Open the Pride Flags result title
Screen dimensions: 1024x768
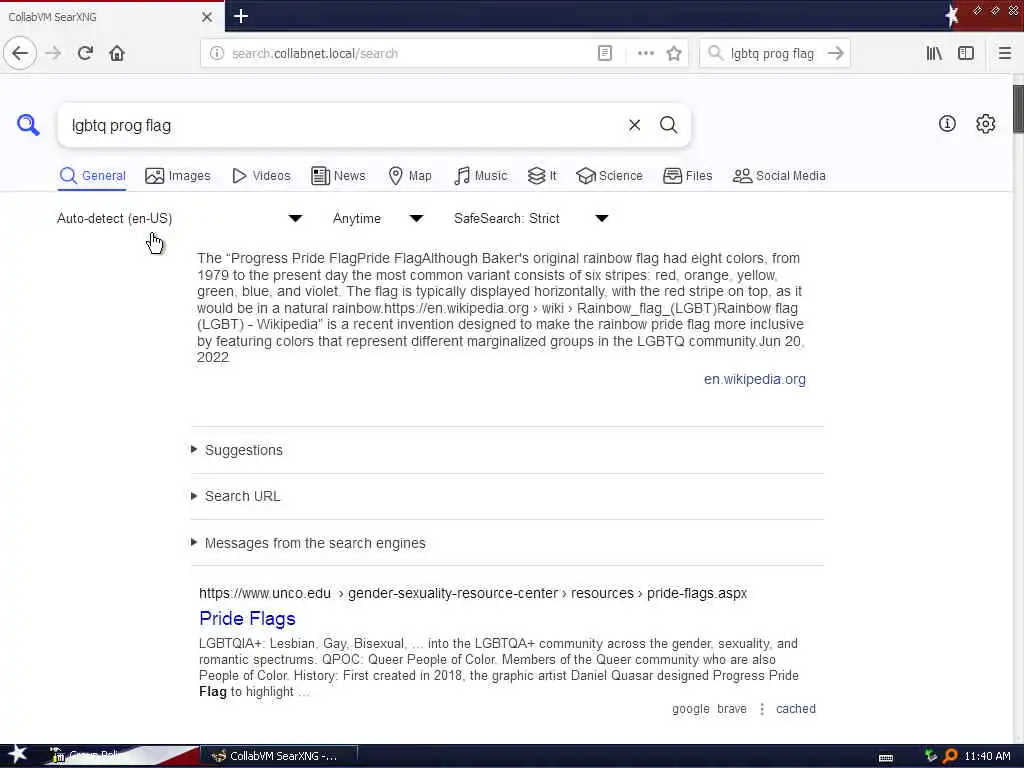tap(247, 618)
